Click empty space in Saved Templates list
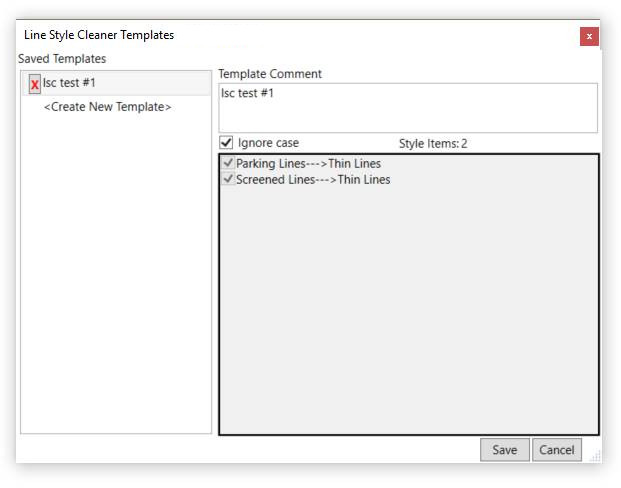Image resolution: width=621 pixels, height=488 pixels. pos(115,280)
